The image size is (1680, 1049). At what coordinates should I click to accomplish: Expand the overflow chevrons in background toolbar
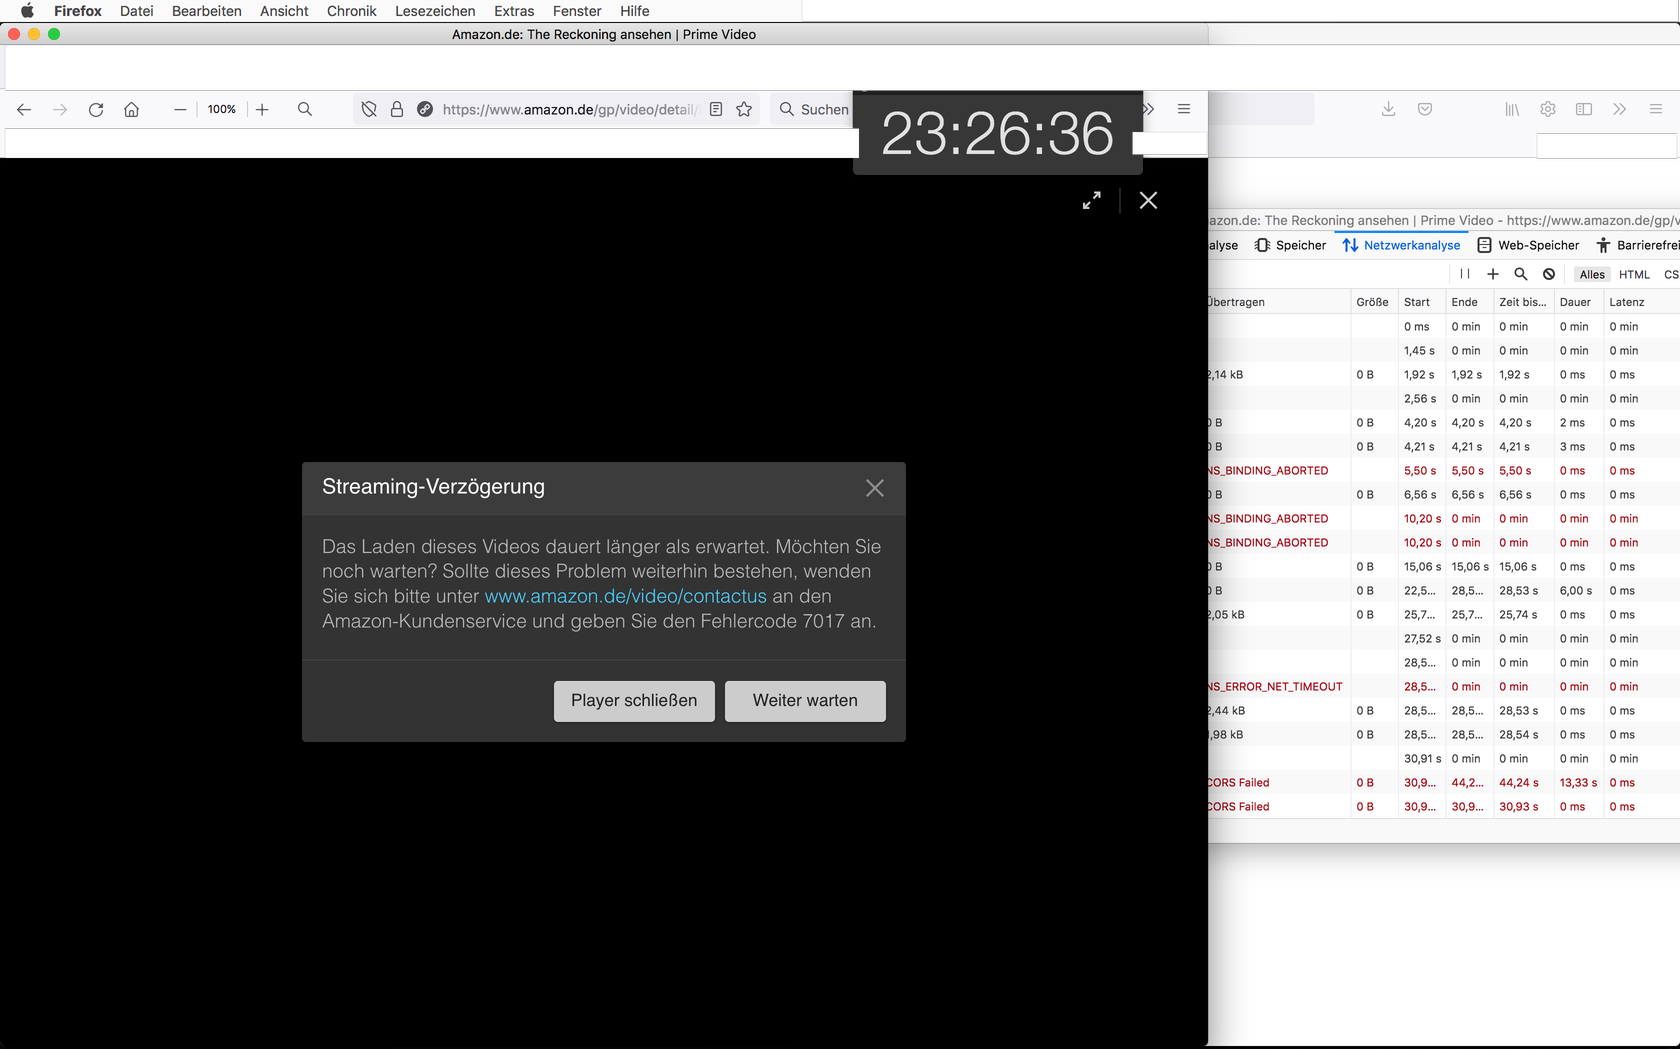coord(1620,109)
